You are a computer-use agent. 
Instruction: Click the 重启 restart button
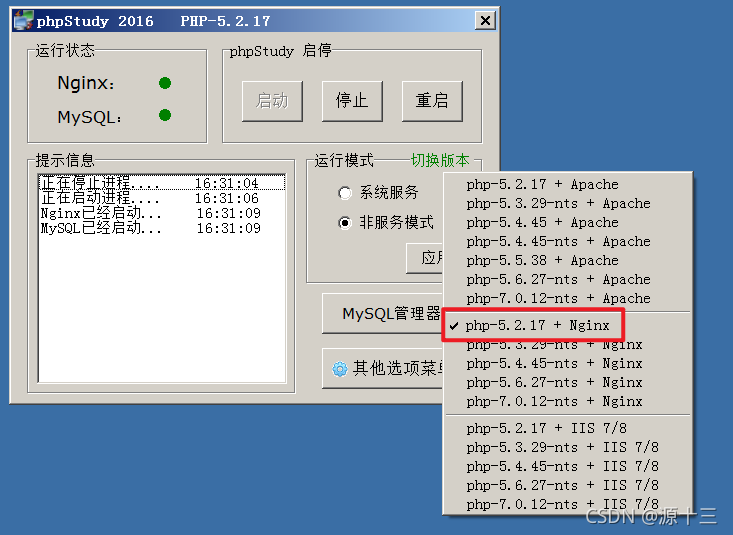(x=432, y=101)
